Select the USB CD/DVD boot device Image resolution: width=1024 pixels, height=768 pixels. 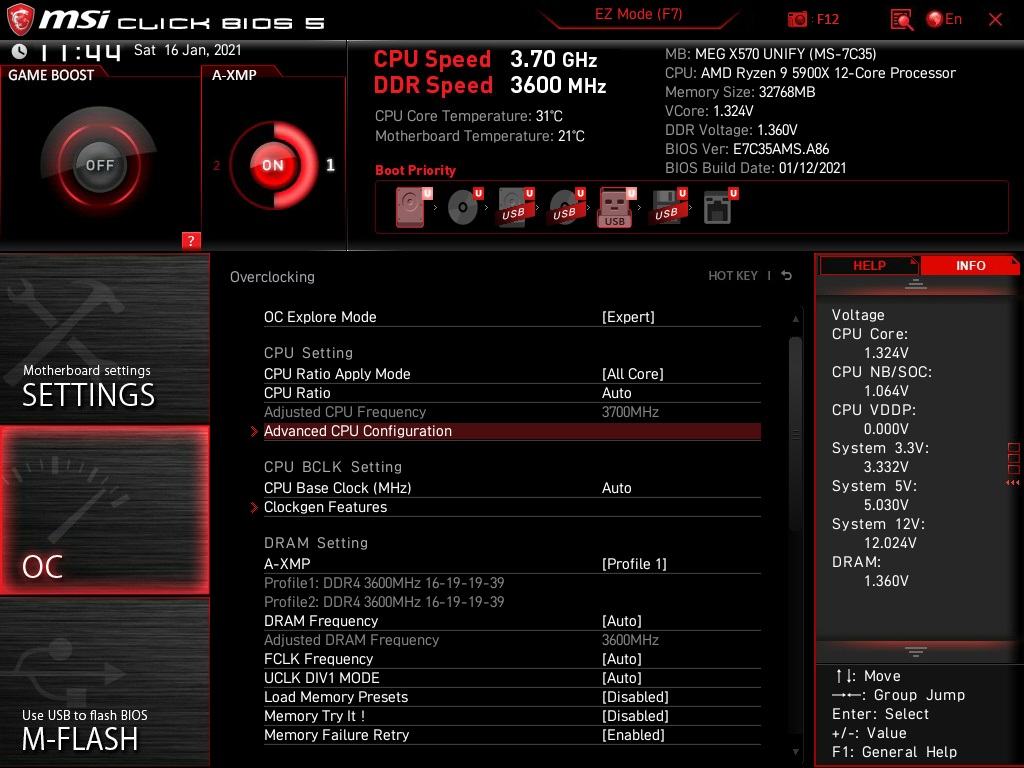coord(567,207)
